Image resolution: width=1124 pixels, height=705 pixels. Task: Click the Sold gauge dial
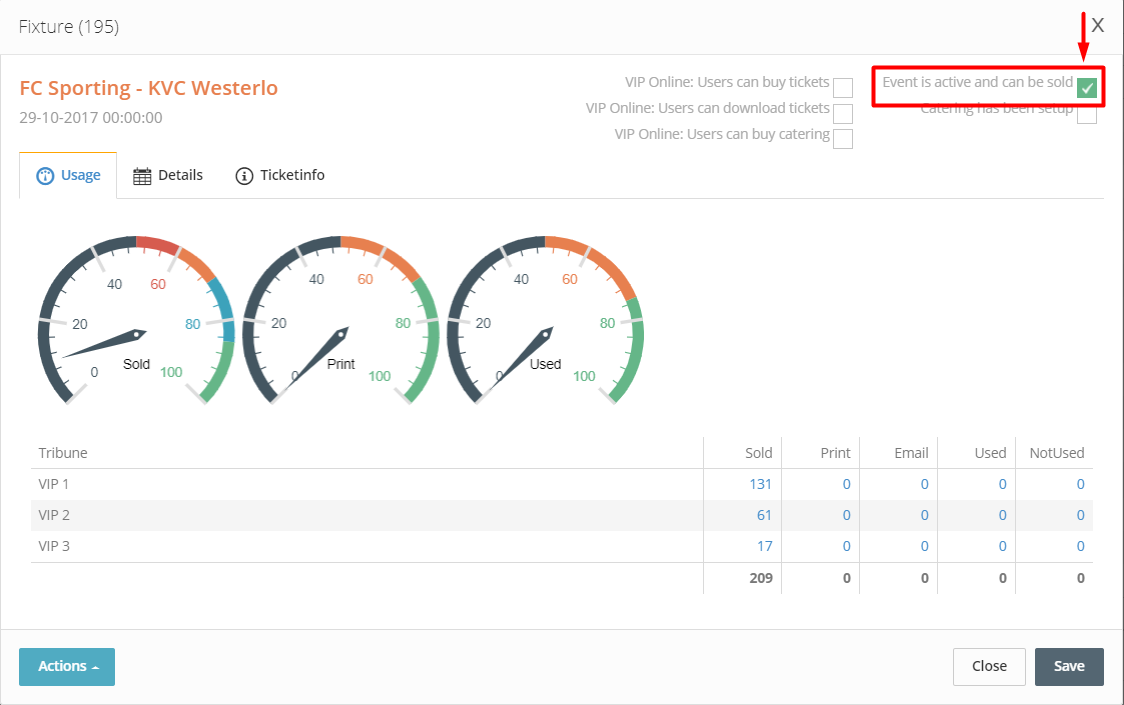(x=136, y=320)
